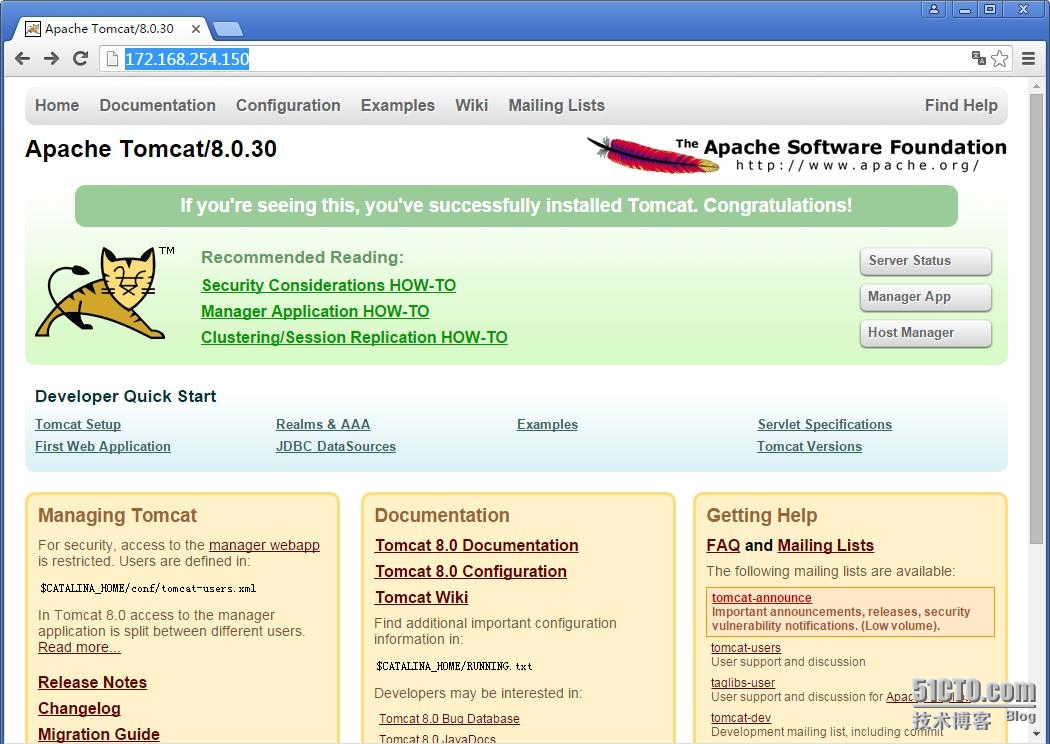Open Home in the navigation bar
1050x744 pixels.
[57, 105]
